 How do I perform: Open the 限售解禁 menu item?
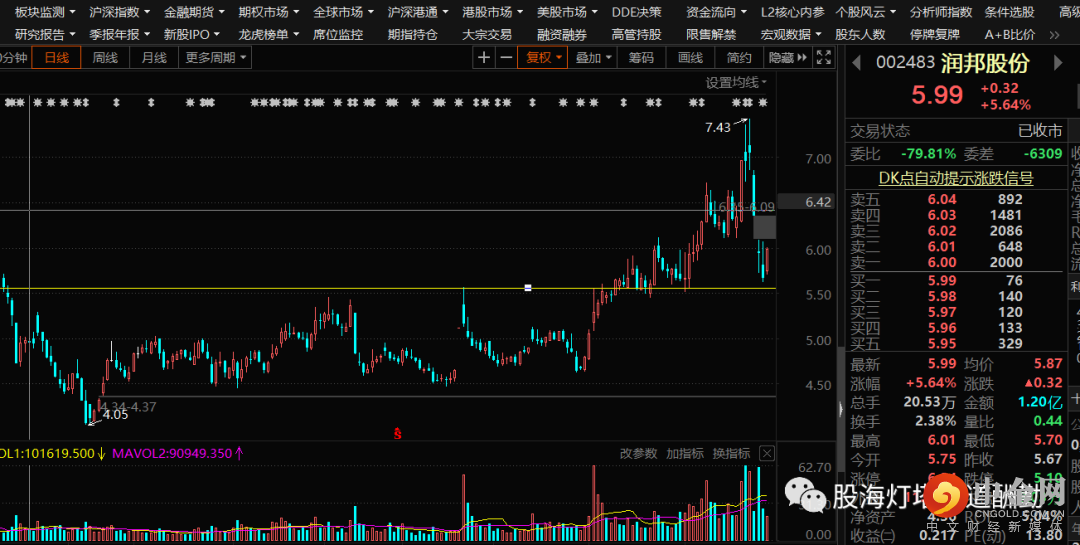click(x=711, y=34)
